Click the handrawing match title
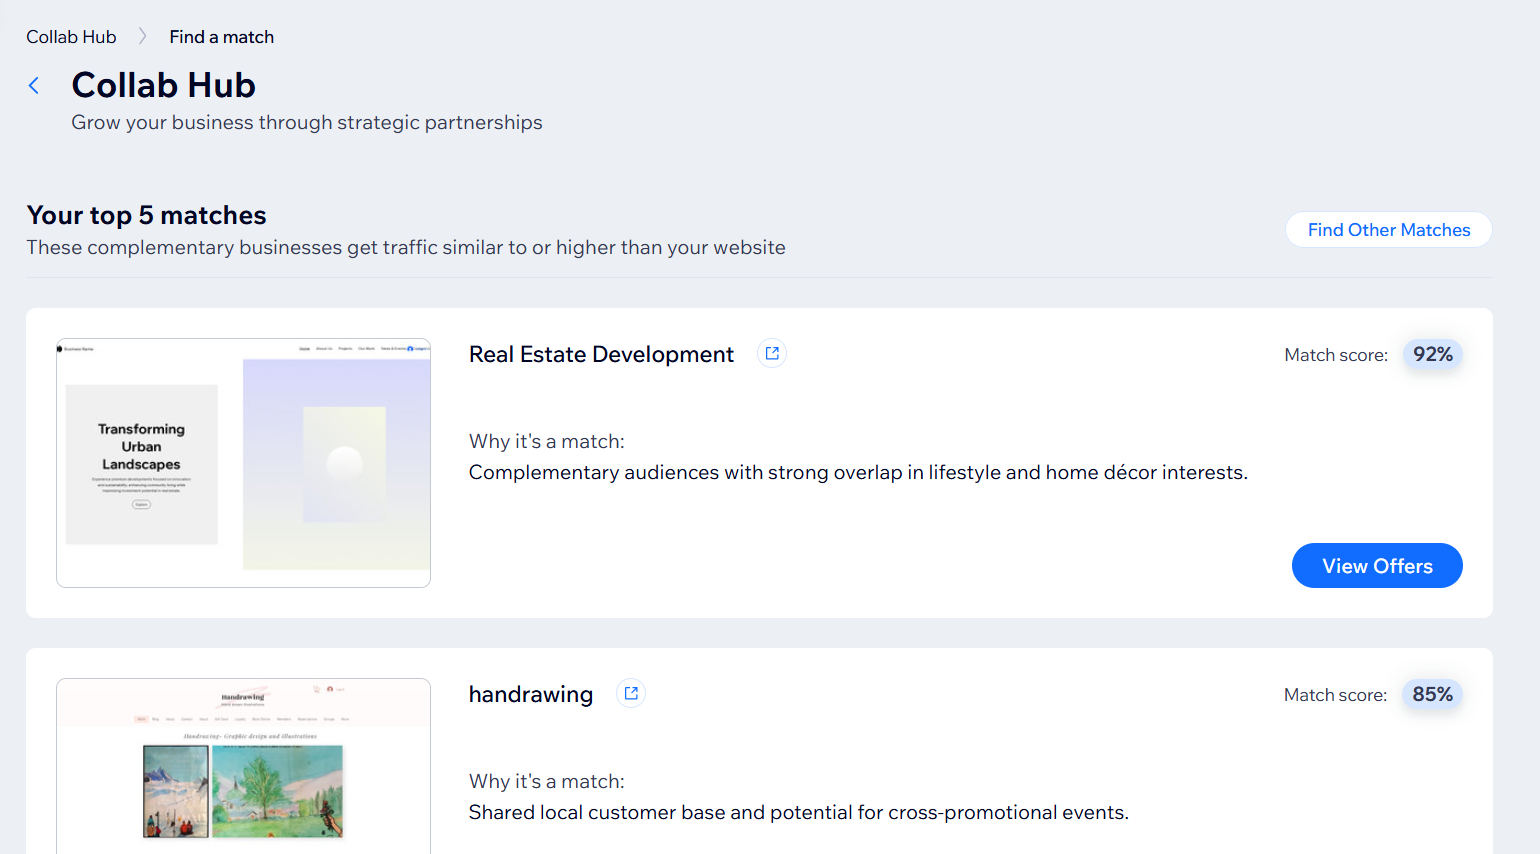The height and width of the screenshot is (854, 1540). pyautogui.click(x=531, y=695)
